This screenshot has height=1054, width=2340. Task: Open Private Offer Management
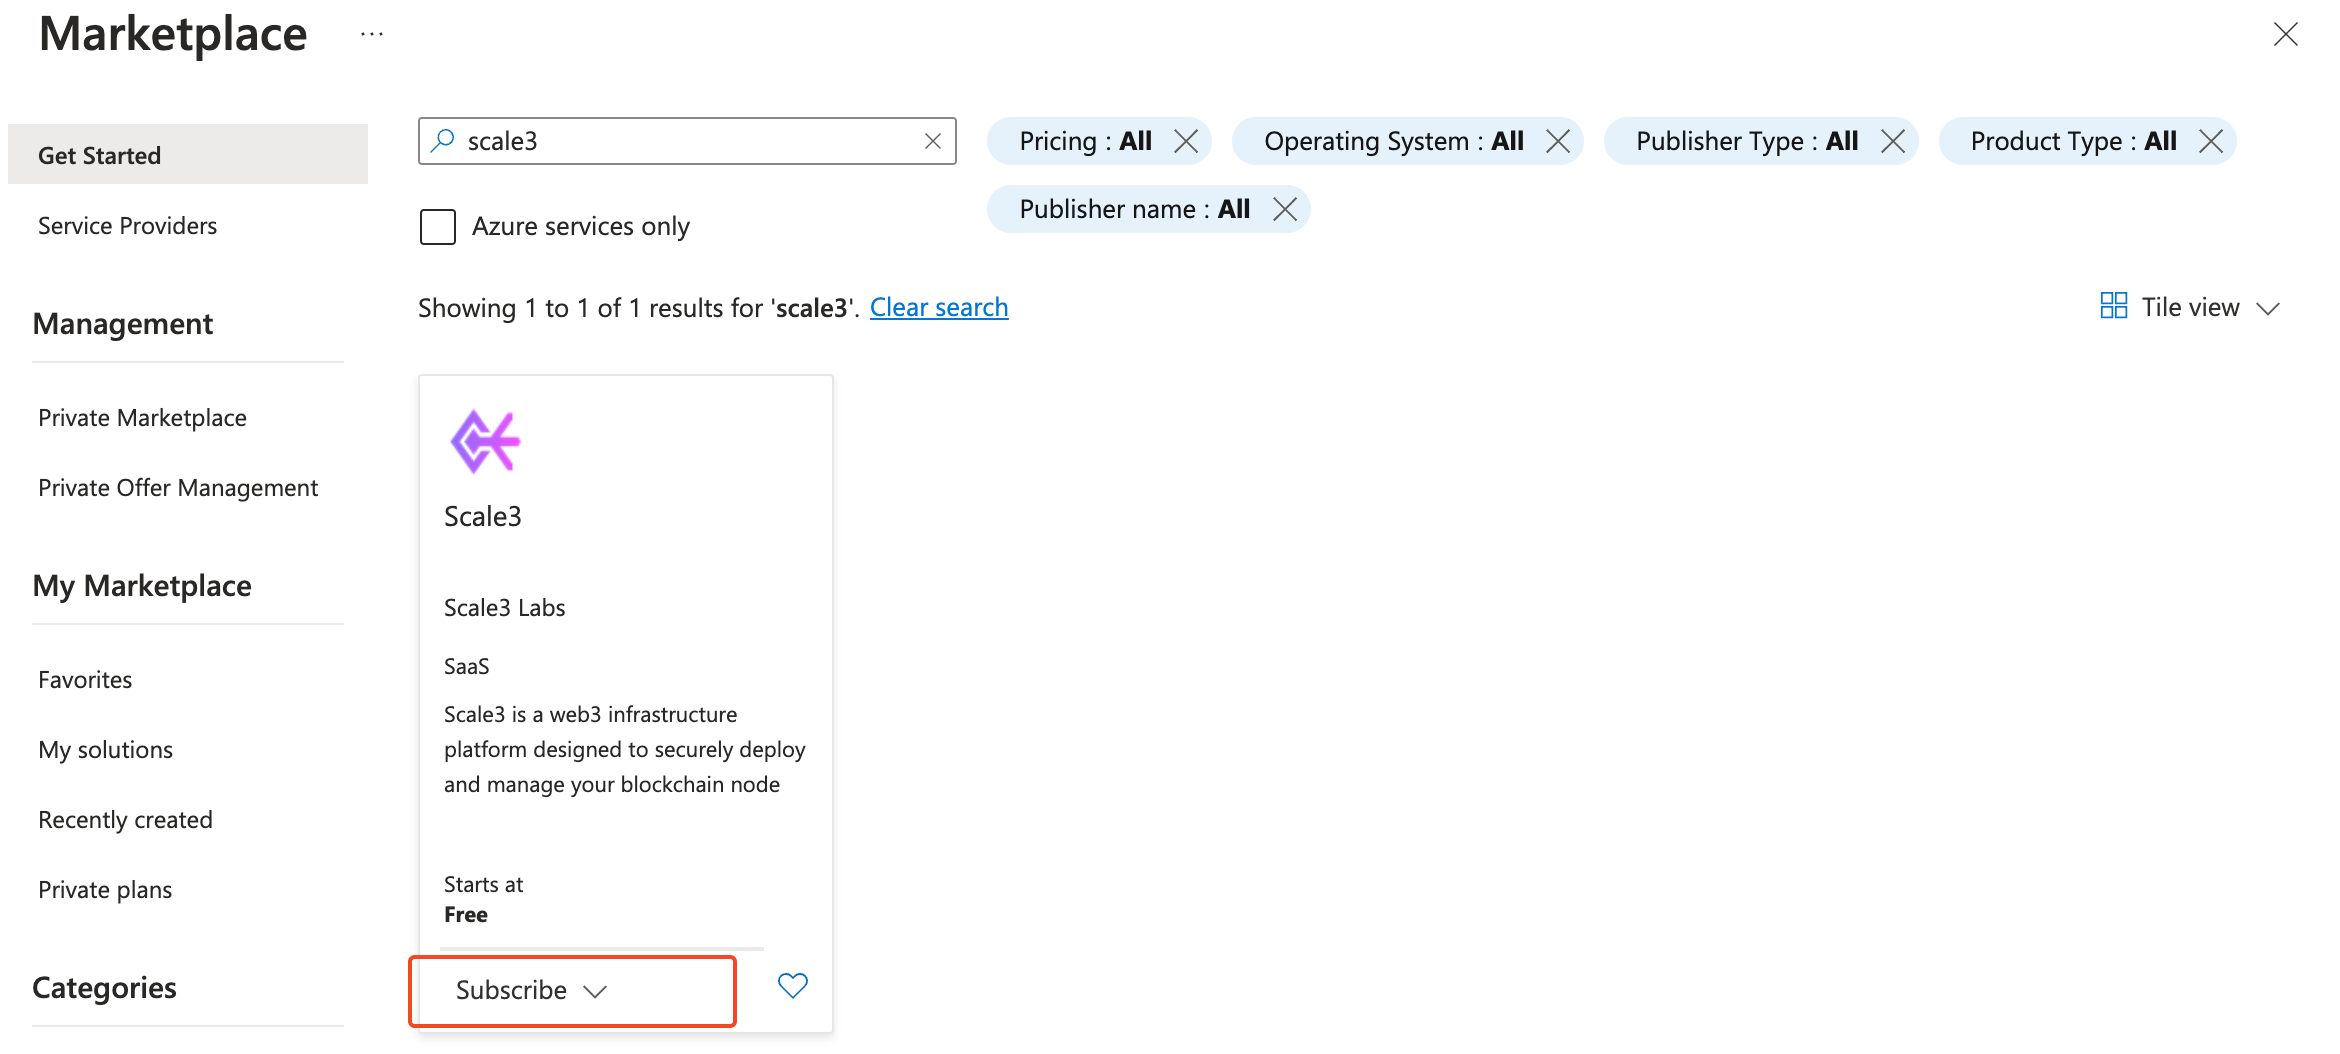tap(178, 488)
